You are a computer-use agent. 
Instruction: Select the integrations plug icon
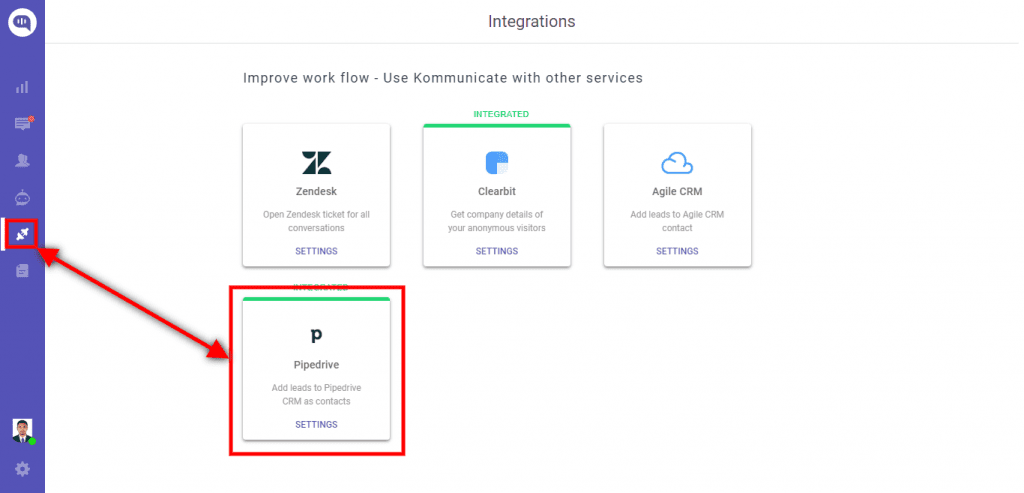click(22, 235)
